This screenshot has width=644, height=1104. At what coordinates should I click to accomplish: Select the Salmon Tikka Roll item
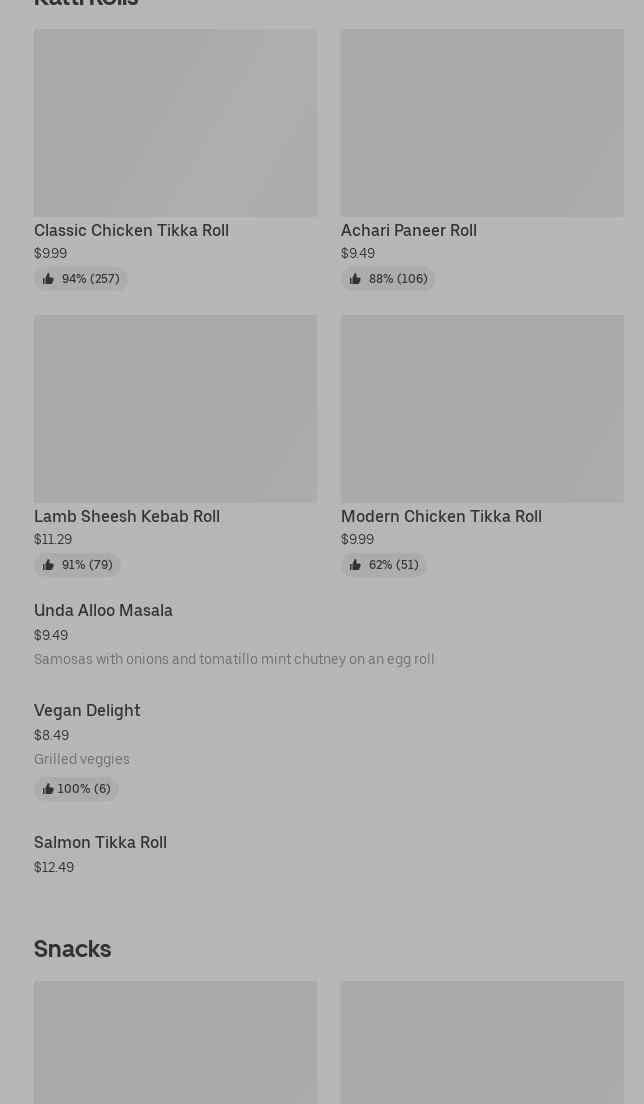point(100,842)
